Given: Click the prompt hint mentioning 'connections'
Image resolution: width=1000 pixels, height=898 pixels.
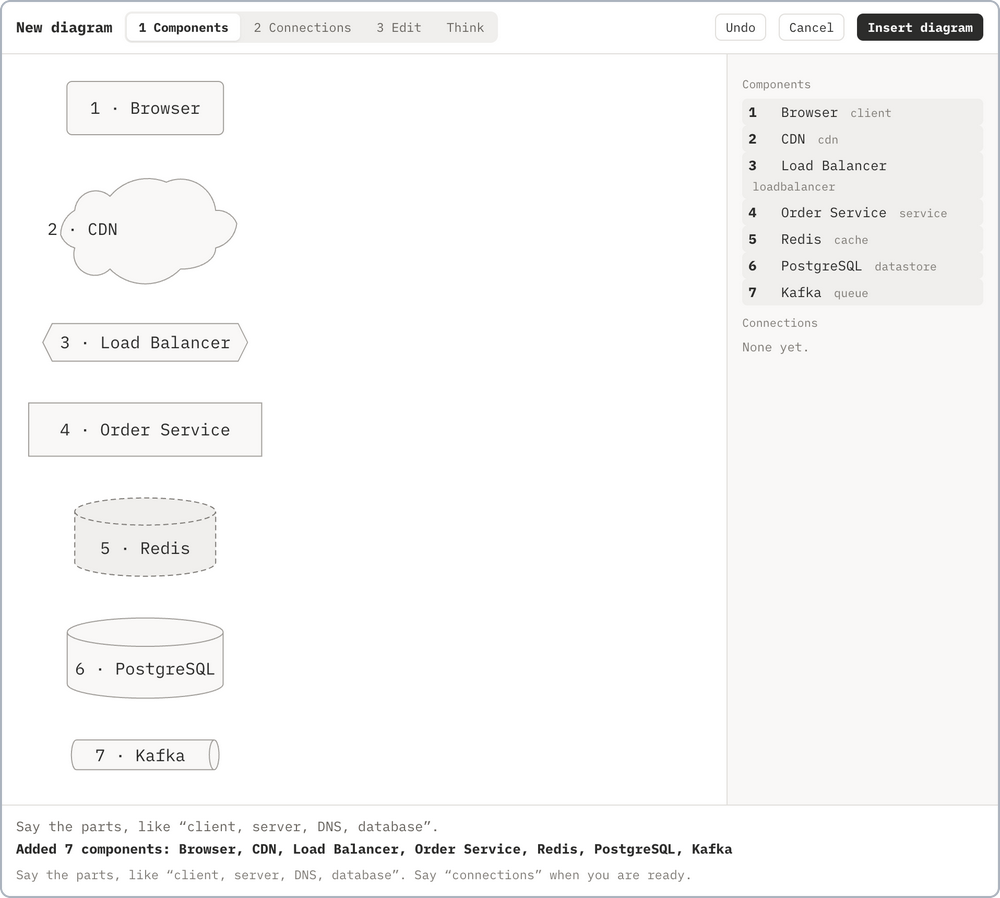Looking at the screenshot, I should tap(353, 875).
